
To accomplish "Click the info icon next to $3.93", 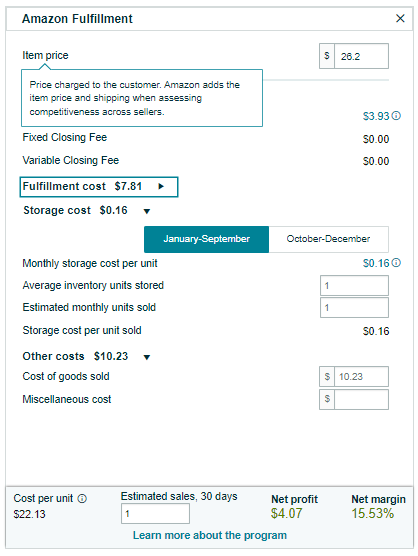I will 397,116.
